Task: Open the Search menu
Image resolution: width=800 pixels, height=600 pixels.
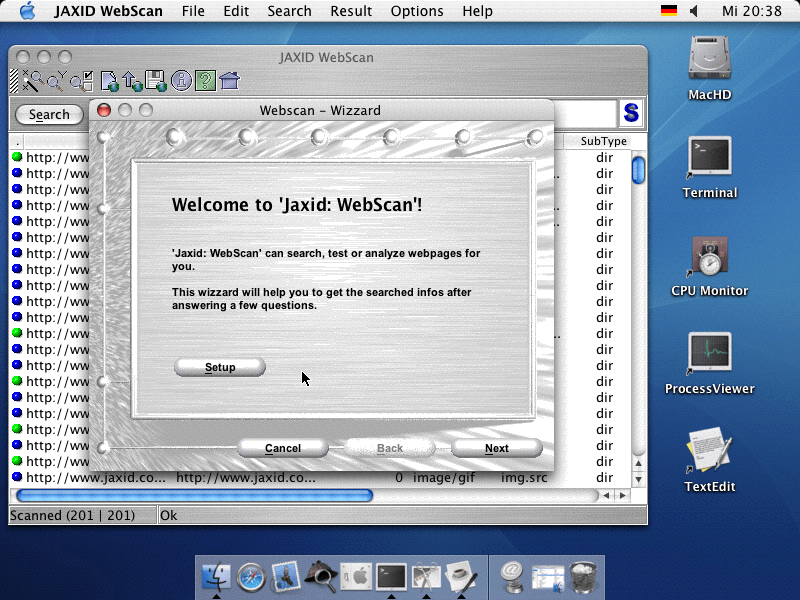Action: pyautogui.click(x=289, y=11)
